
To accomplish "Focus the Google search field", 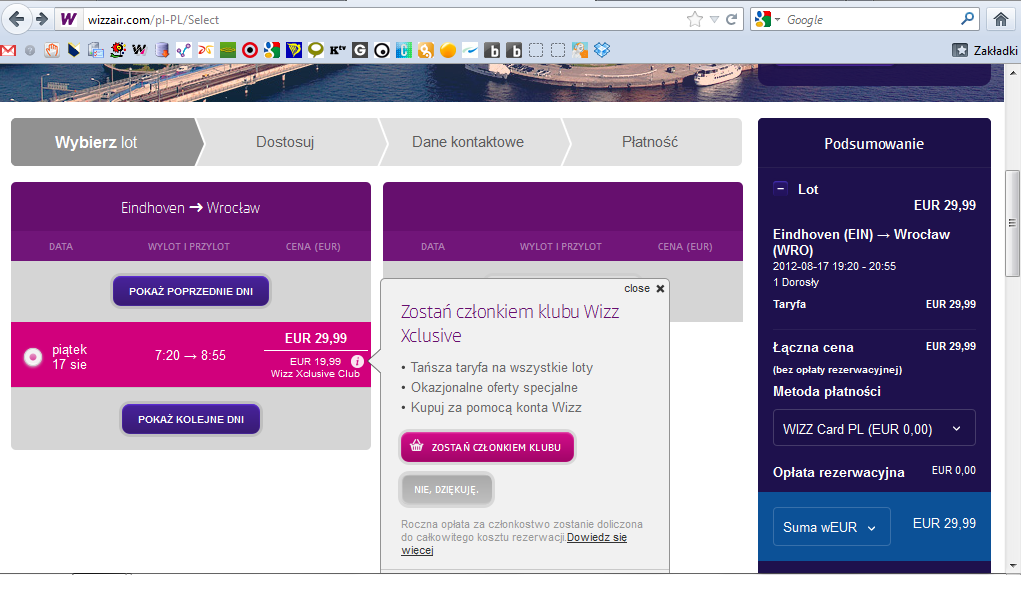I will [x=869, y=20].
